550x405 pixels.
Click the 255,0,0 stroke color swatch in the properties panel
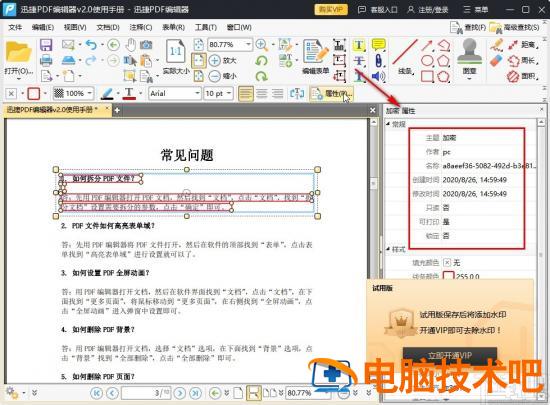coord(449,276)
